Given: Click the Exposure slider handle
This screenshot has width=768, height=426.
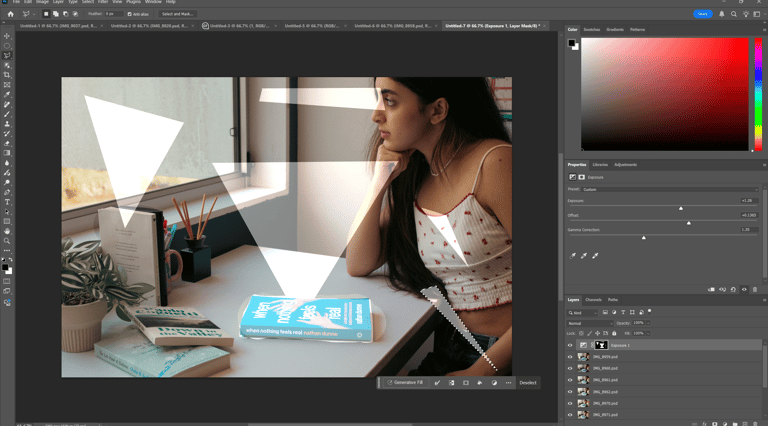Looking at the screenshot, I should click(681, 208).
